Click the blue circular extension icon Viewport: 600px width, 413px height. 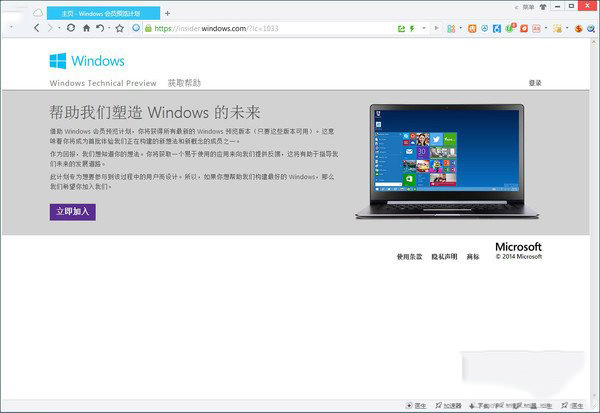(x=484, y=28)
